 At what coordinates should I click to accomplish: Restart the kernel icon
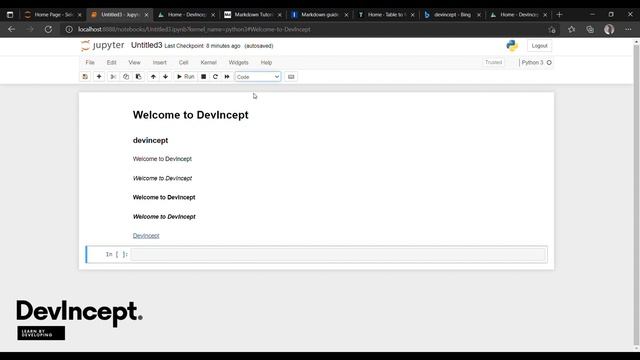click(215, 77)
